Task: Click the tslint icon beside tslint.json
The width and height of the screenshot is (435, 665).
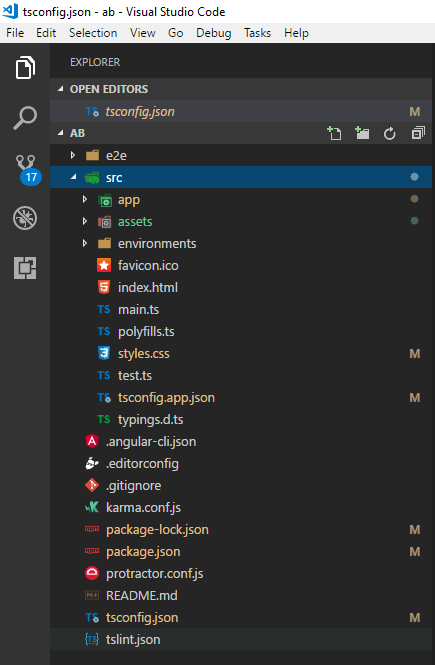Action: coord(92,639)
